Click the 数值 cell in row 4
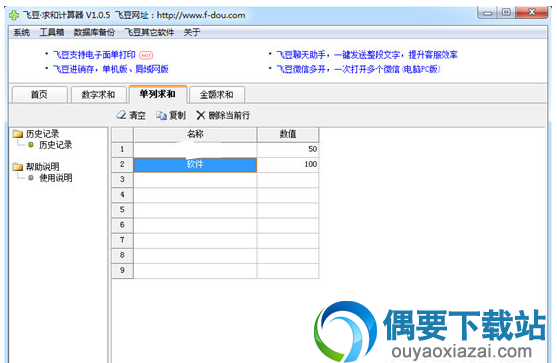The height and width of the screenshot is (363, 557). coord(288,195)
